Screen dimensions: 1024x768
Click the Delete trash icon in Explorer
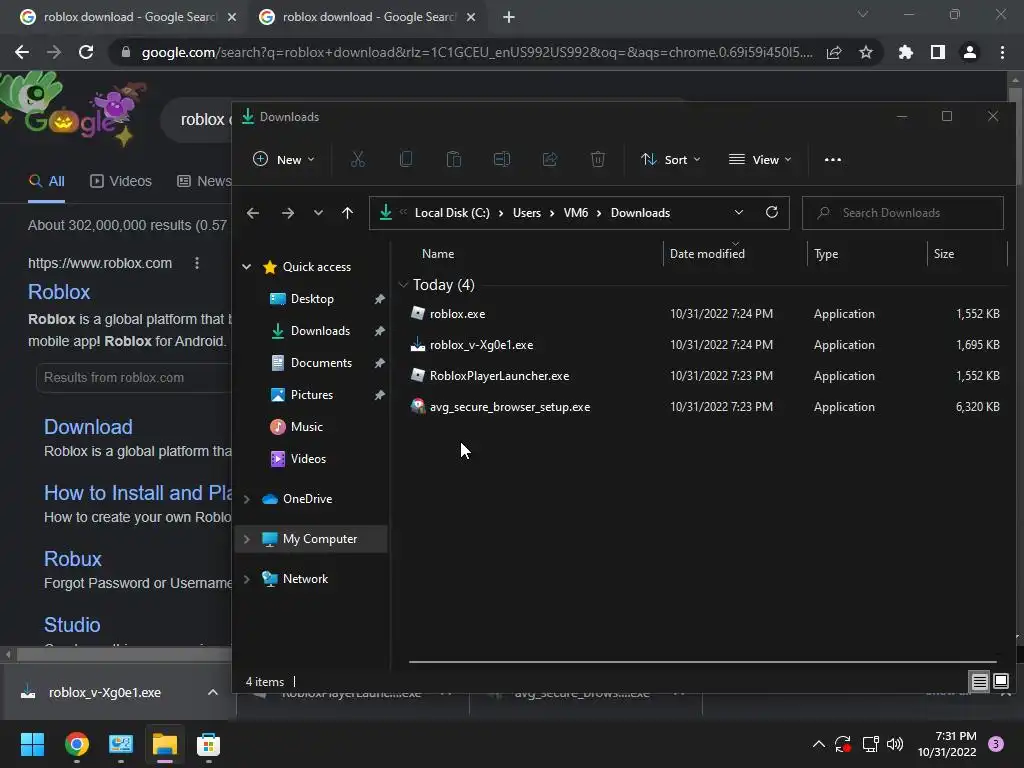click(598, 159)
